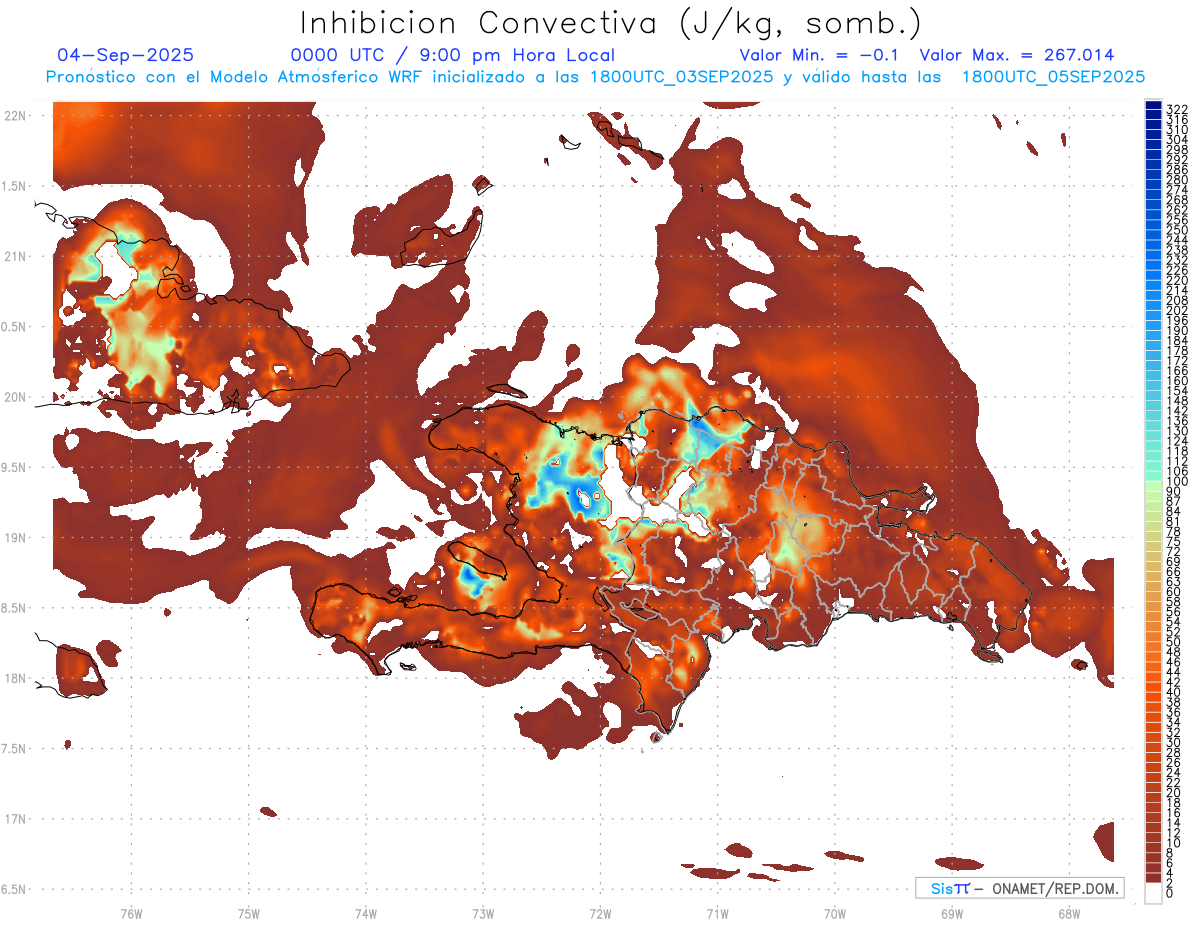Pick the dark blue 322 color bar segment

1153,106
